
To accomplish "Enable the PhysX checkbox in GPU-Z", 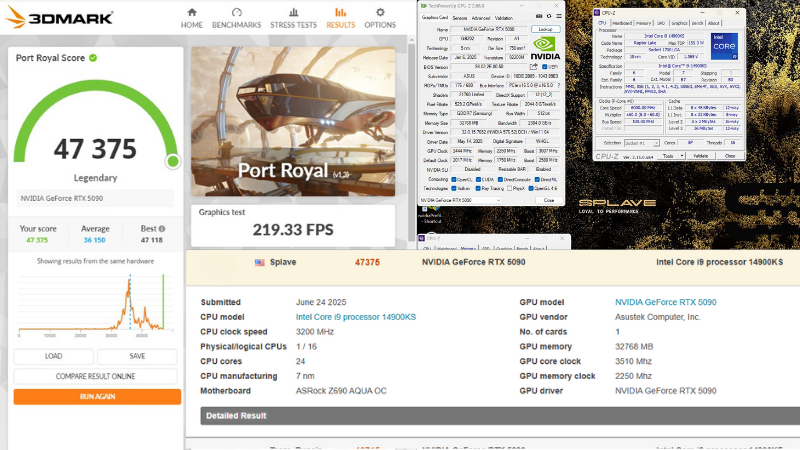I will tap(509, 188).
